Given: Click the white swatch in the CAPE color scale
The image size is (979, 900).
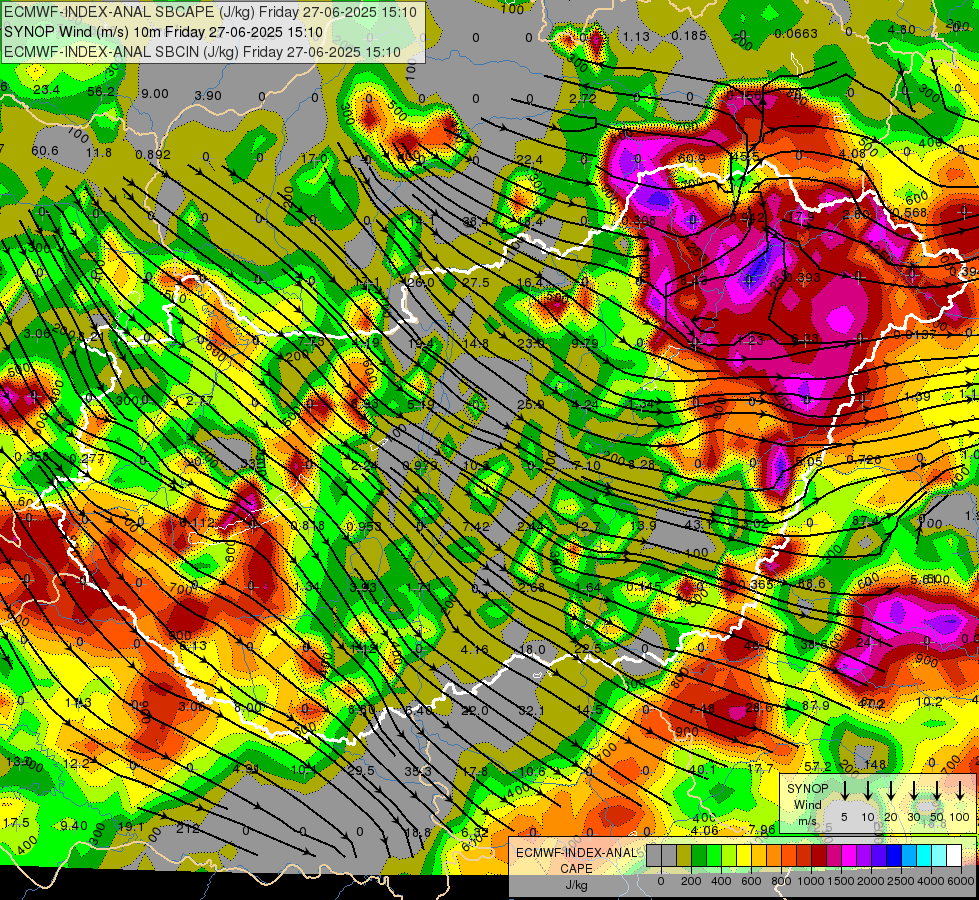Looking at the screenshot, I should (954, 855).
